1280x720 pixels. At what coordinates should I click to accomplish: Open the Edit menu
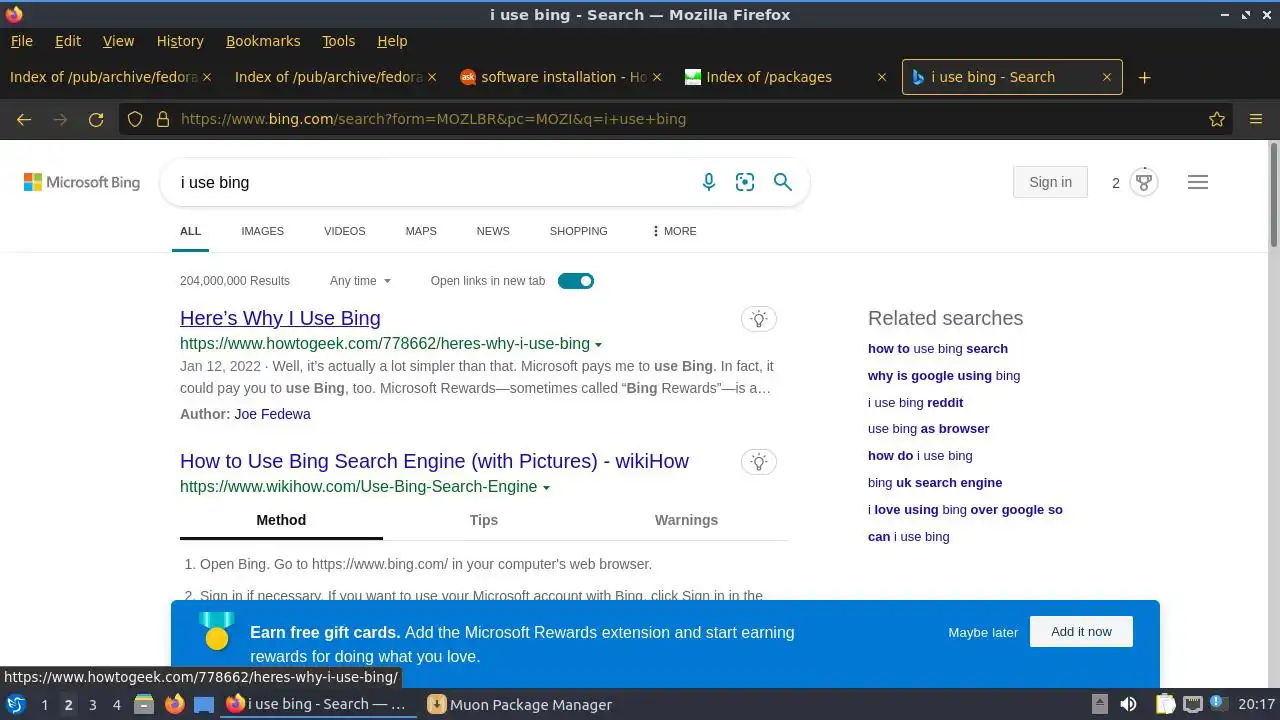(x=68, y=41)
